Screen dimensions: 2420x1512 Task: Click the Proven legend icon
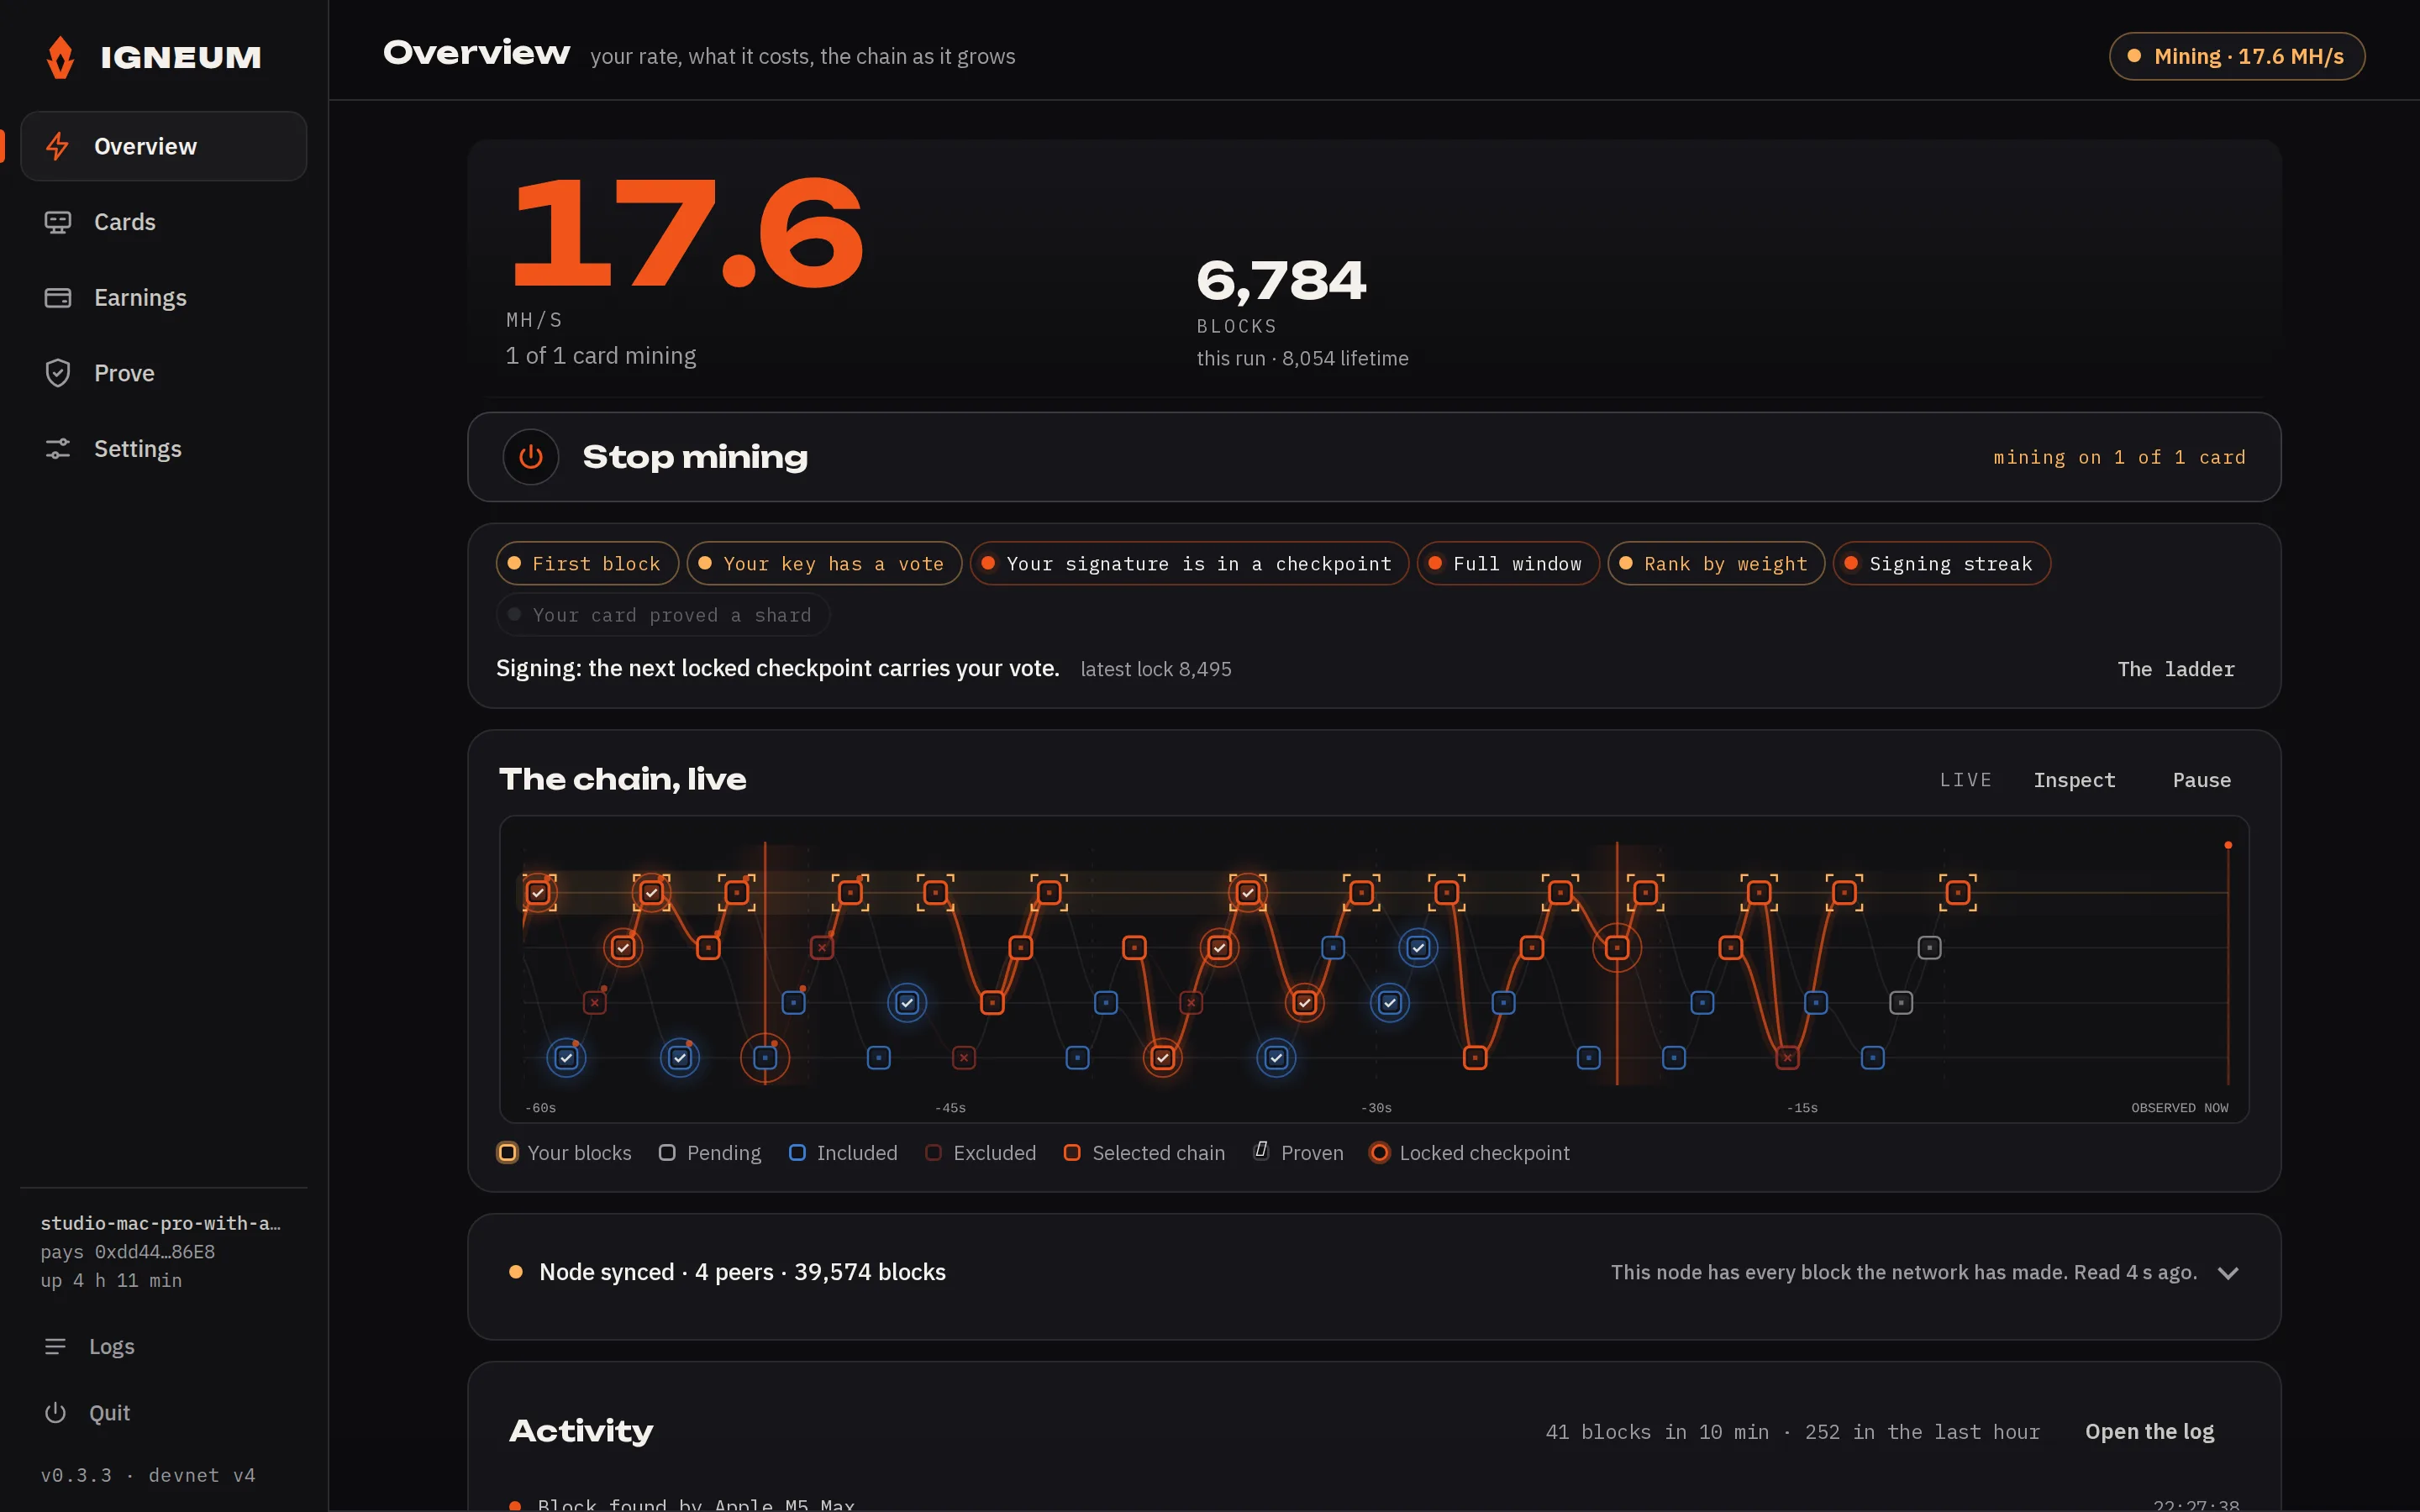click(x=1262, y=1151)
